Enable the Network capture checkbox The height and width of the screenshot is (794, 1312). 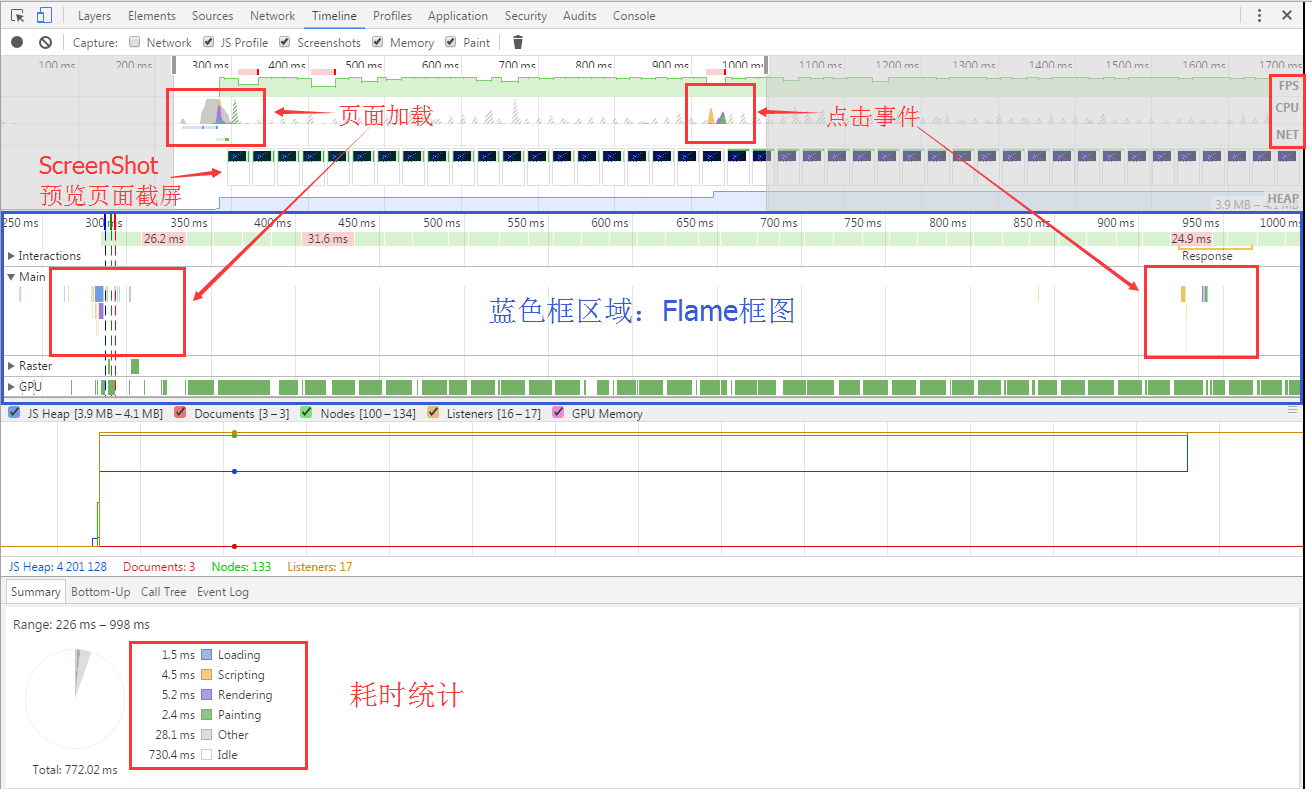[135, 42]
